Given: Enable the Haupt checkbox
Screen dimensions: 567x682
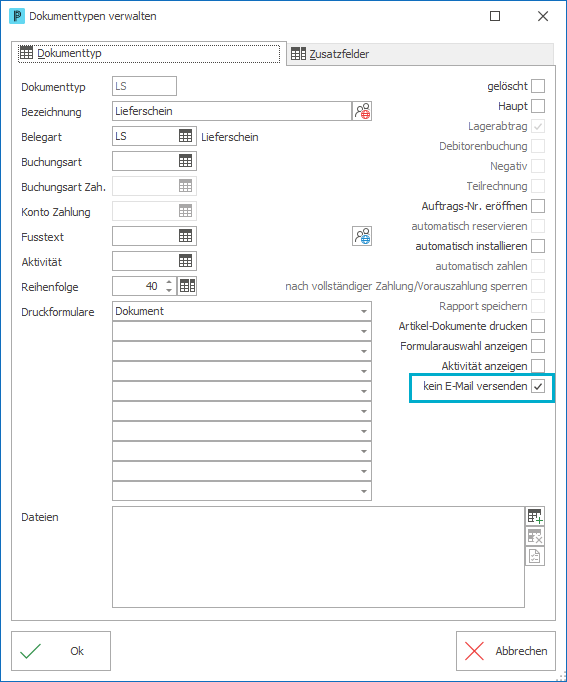Looking at the screenshot, I should pos(538,106).
